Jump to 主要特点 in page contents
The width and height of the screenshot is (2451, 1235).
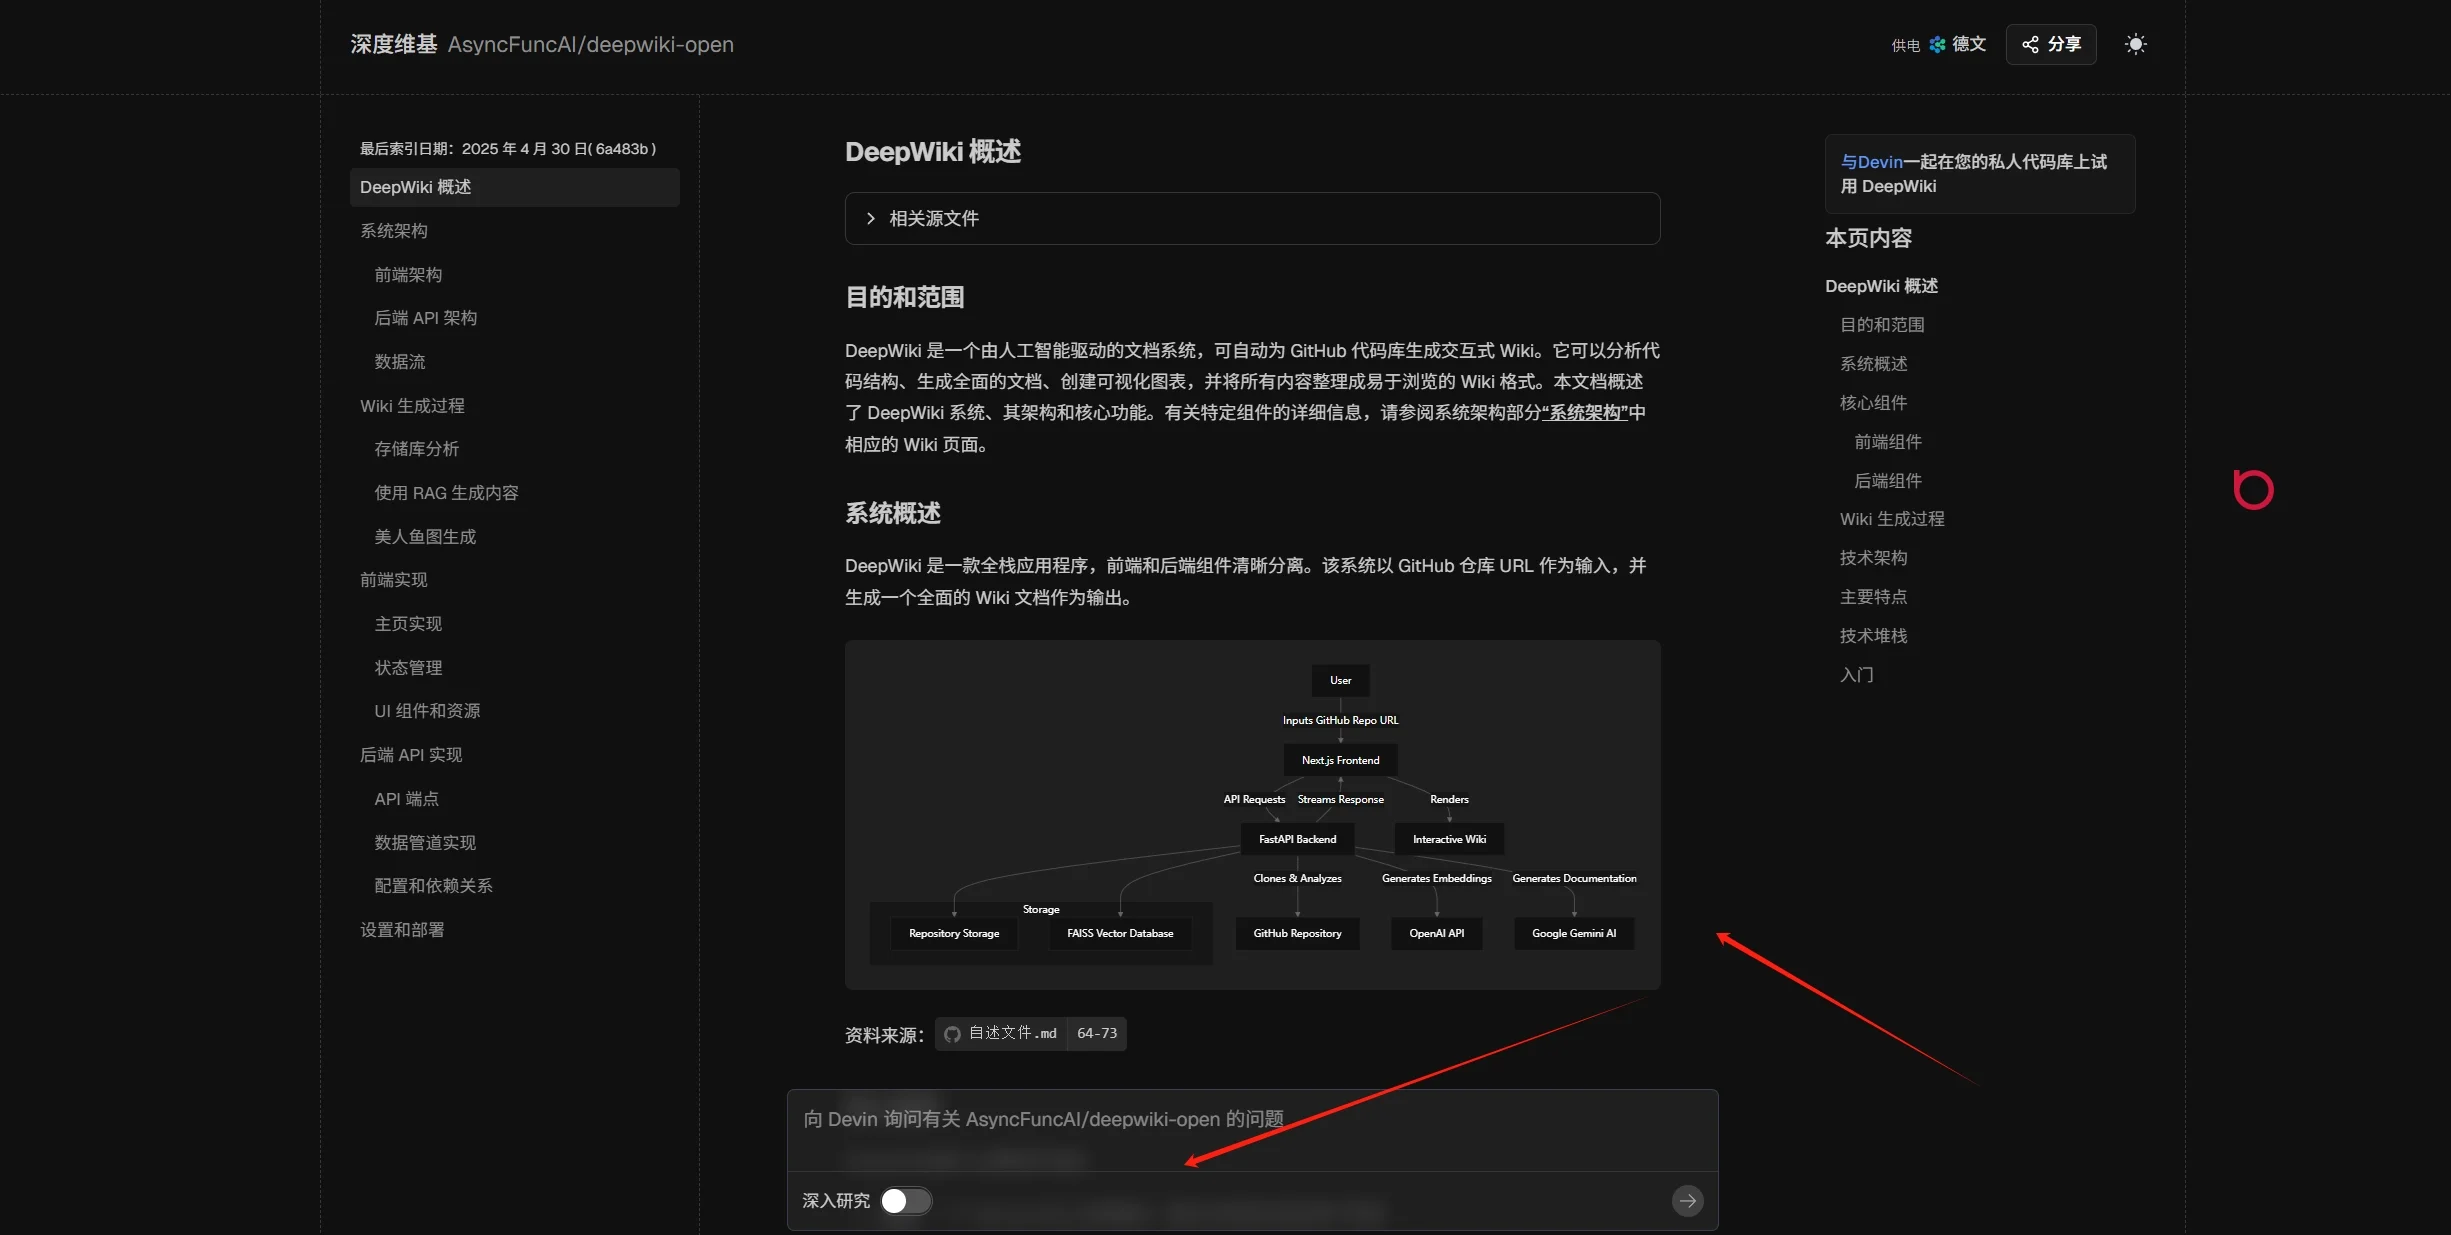pos(1874,597)
